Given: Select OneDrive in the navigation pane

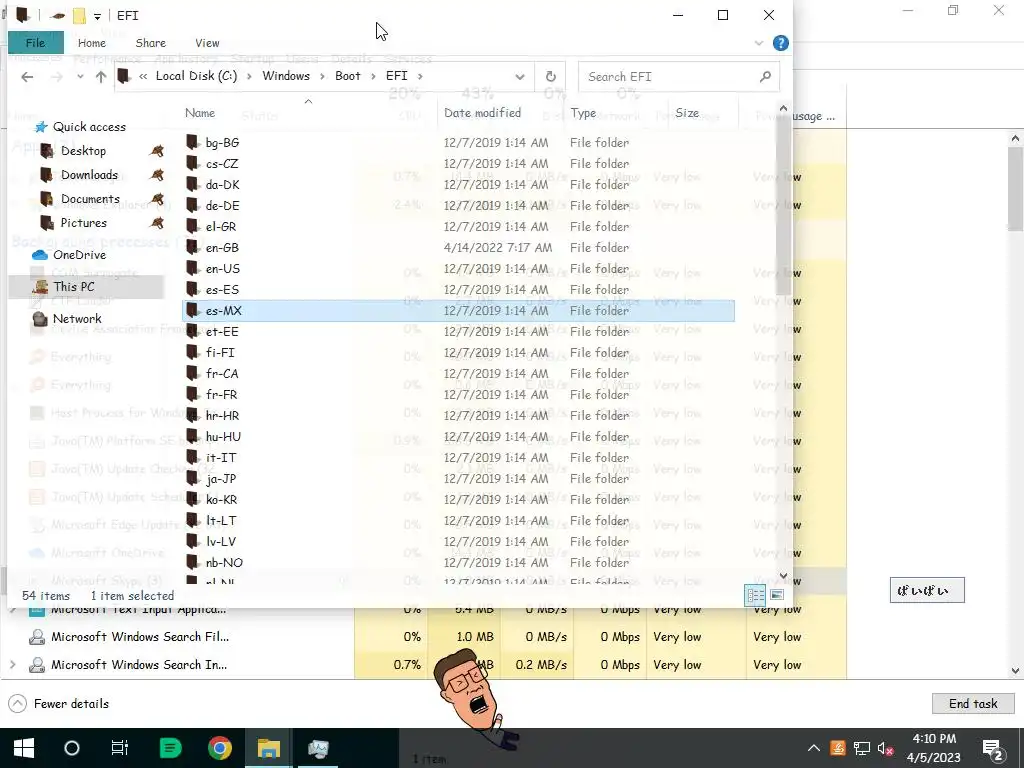Looking at the screenshot, I should tap(79, 255).
